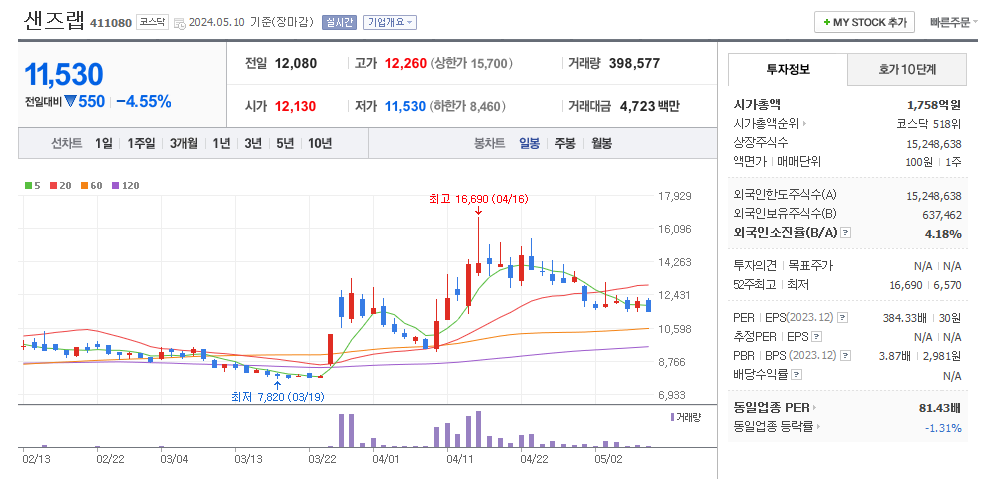Click help icon next to 외국인소진율(B/A)
991x479 pixels.
pos(846,233)
